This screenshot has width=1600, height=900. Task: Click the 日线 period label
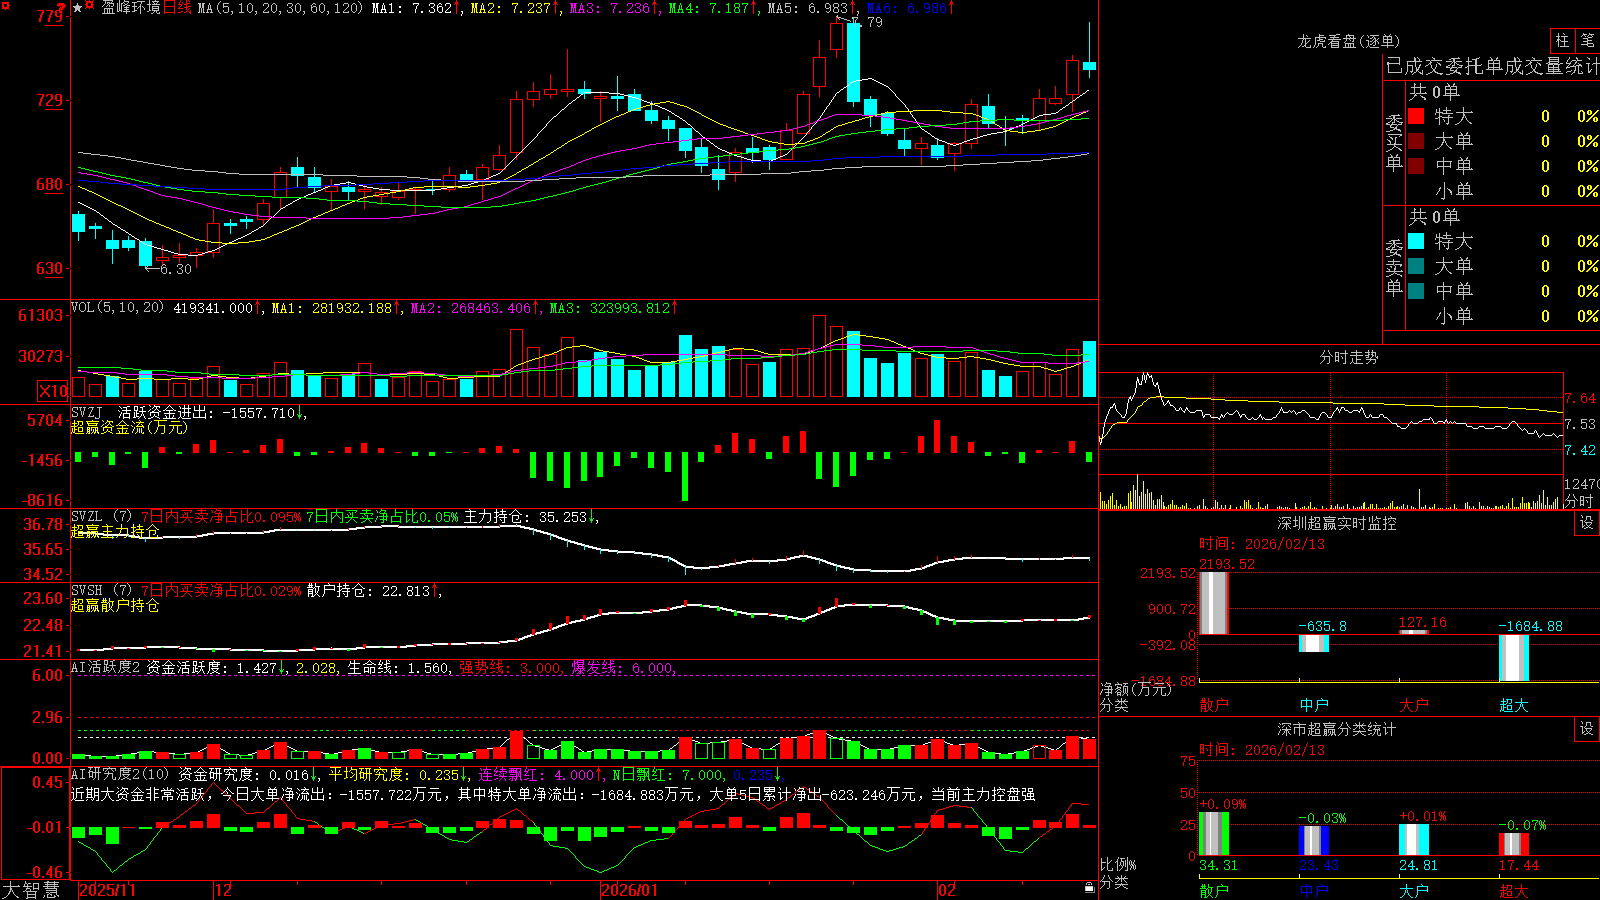tap(177, 8)
